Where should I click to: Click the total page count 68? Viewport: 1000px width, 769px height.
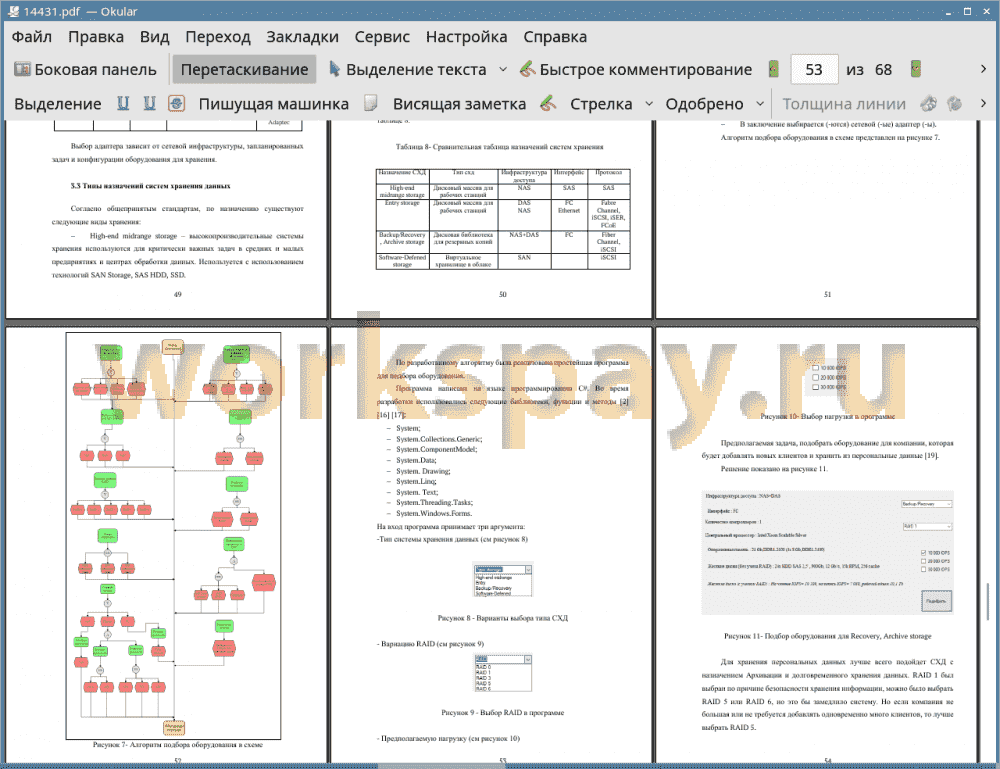[x=883, y=70]
